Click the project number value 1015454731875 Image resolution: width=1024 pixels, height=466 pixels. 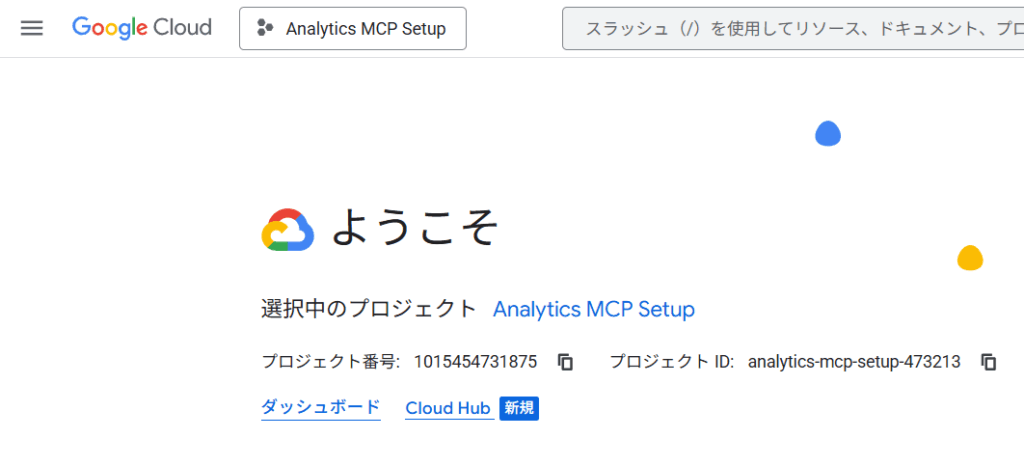pyautogui.click(x=476, y=362)
